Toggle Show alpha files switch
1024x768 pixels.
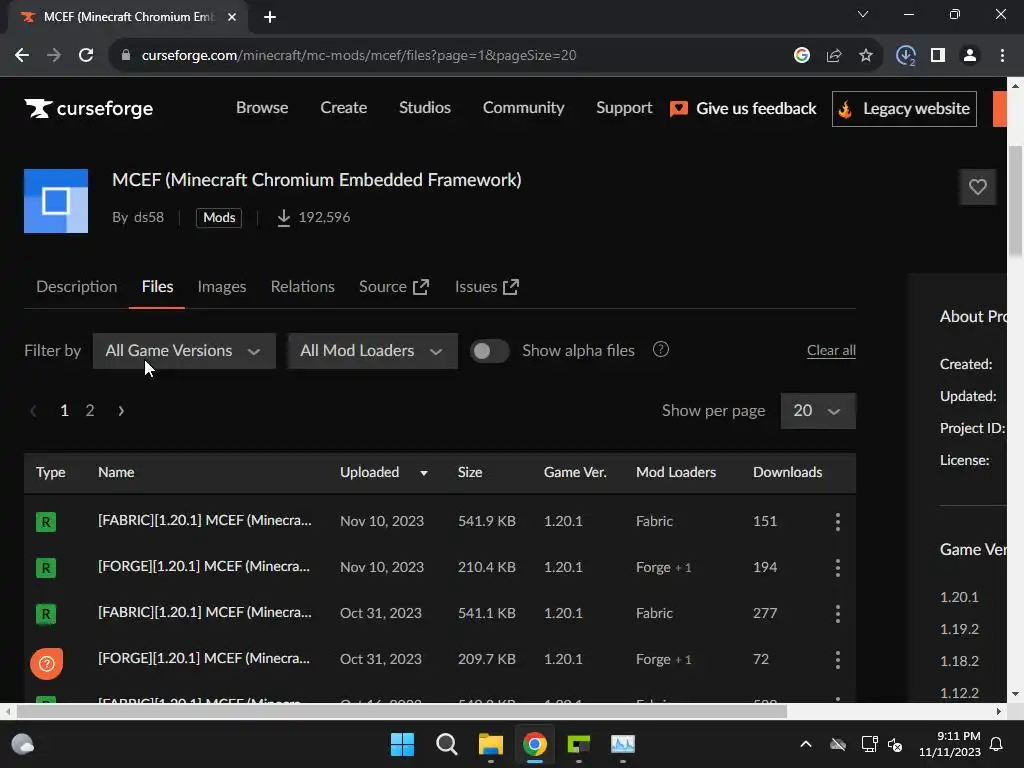pos(490,351)
